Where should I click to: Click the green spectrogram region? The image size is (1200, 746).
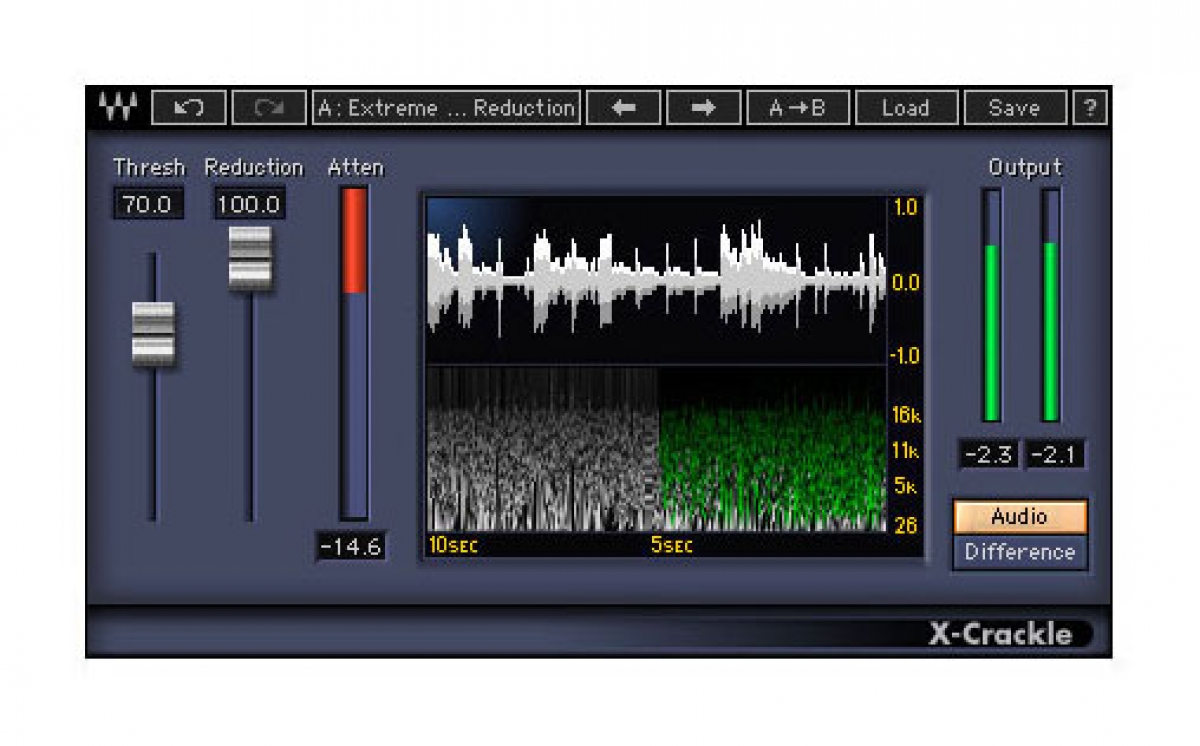click(x=772, y=450)
